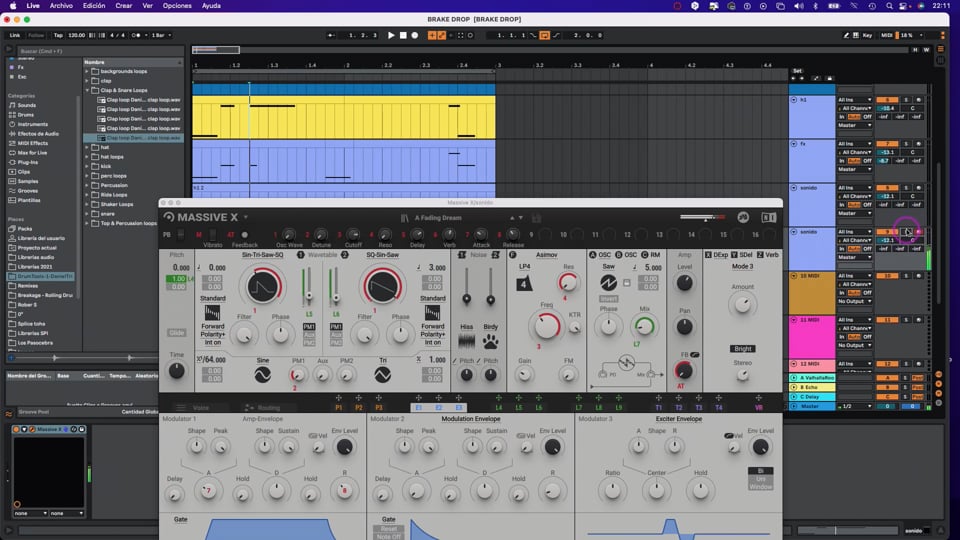Open the Samples category

pyautogui.click(x=28, y=181)
